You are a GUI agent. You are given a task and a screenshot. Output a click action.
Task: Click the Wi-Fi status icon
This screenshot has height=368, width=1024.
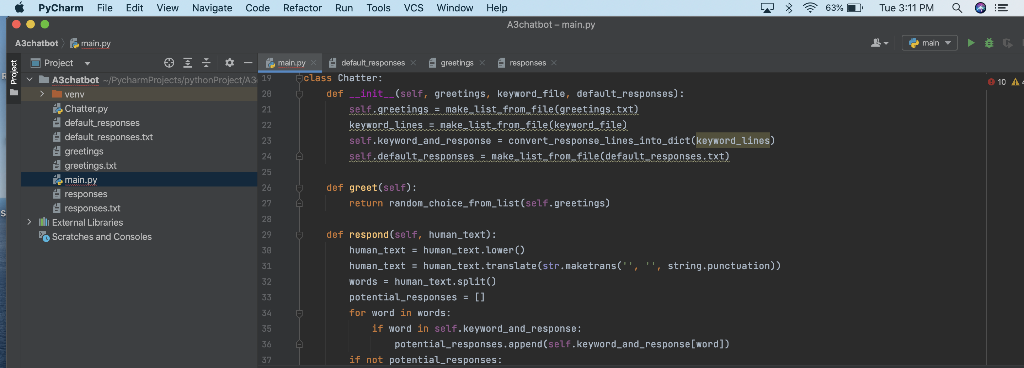pos(810,8)
